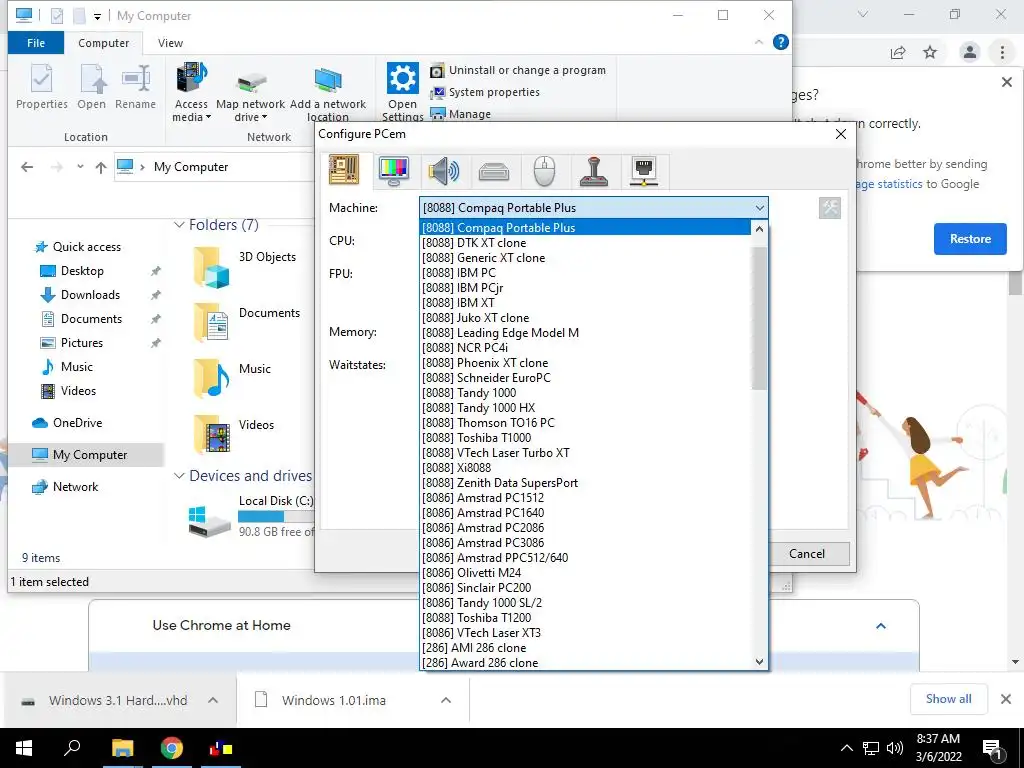Collapse the ribbon with chevron arrow
Image resolution: width=1024 pixels, height=768 pixels.
[x=758, y=42]
